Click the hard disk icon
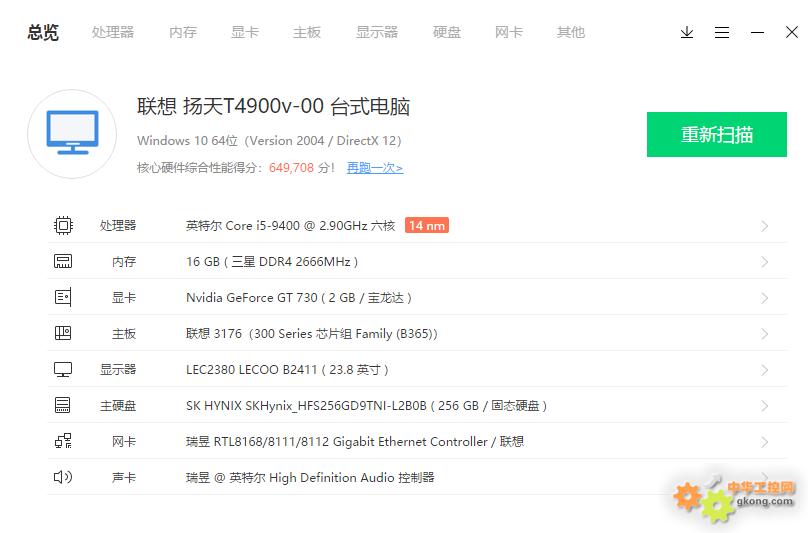This screenshot has width=808, height=533. [63, 405]
